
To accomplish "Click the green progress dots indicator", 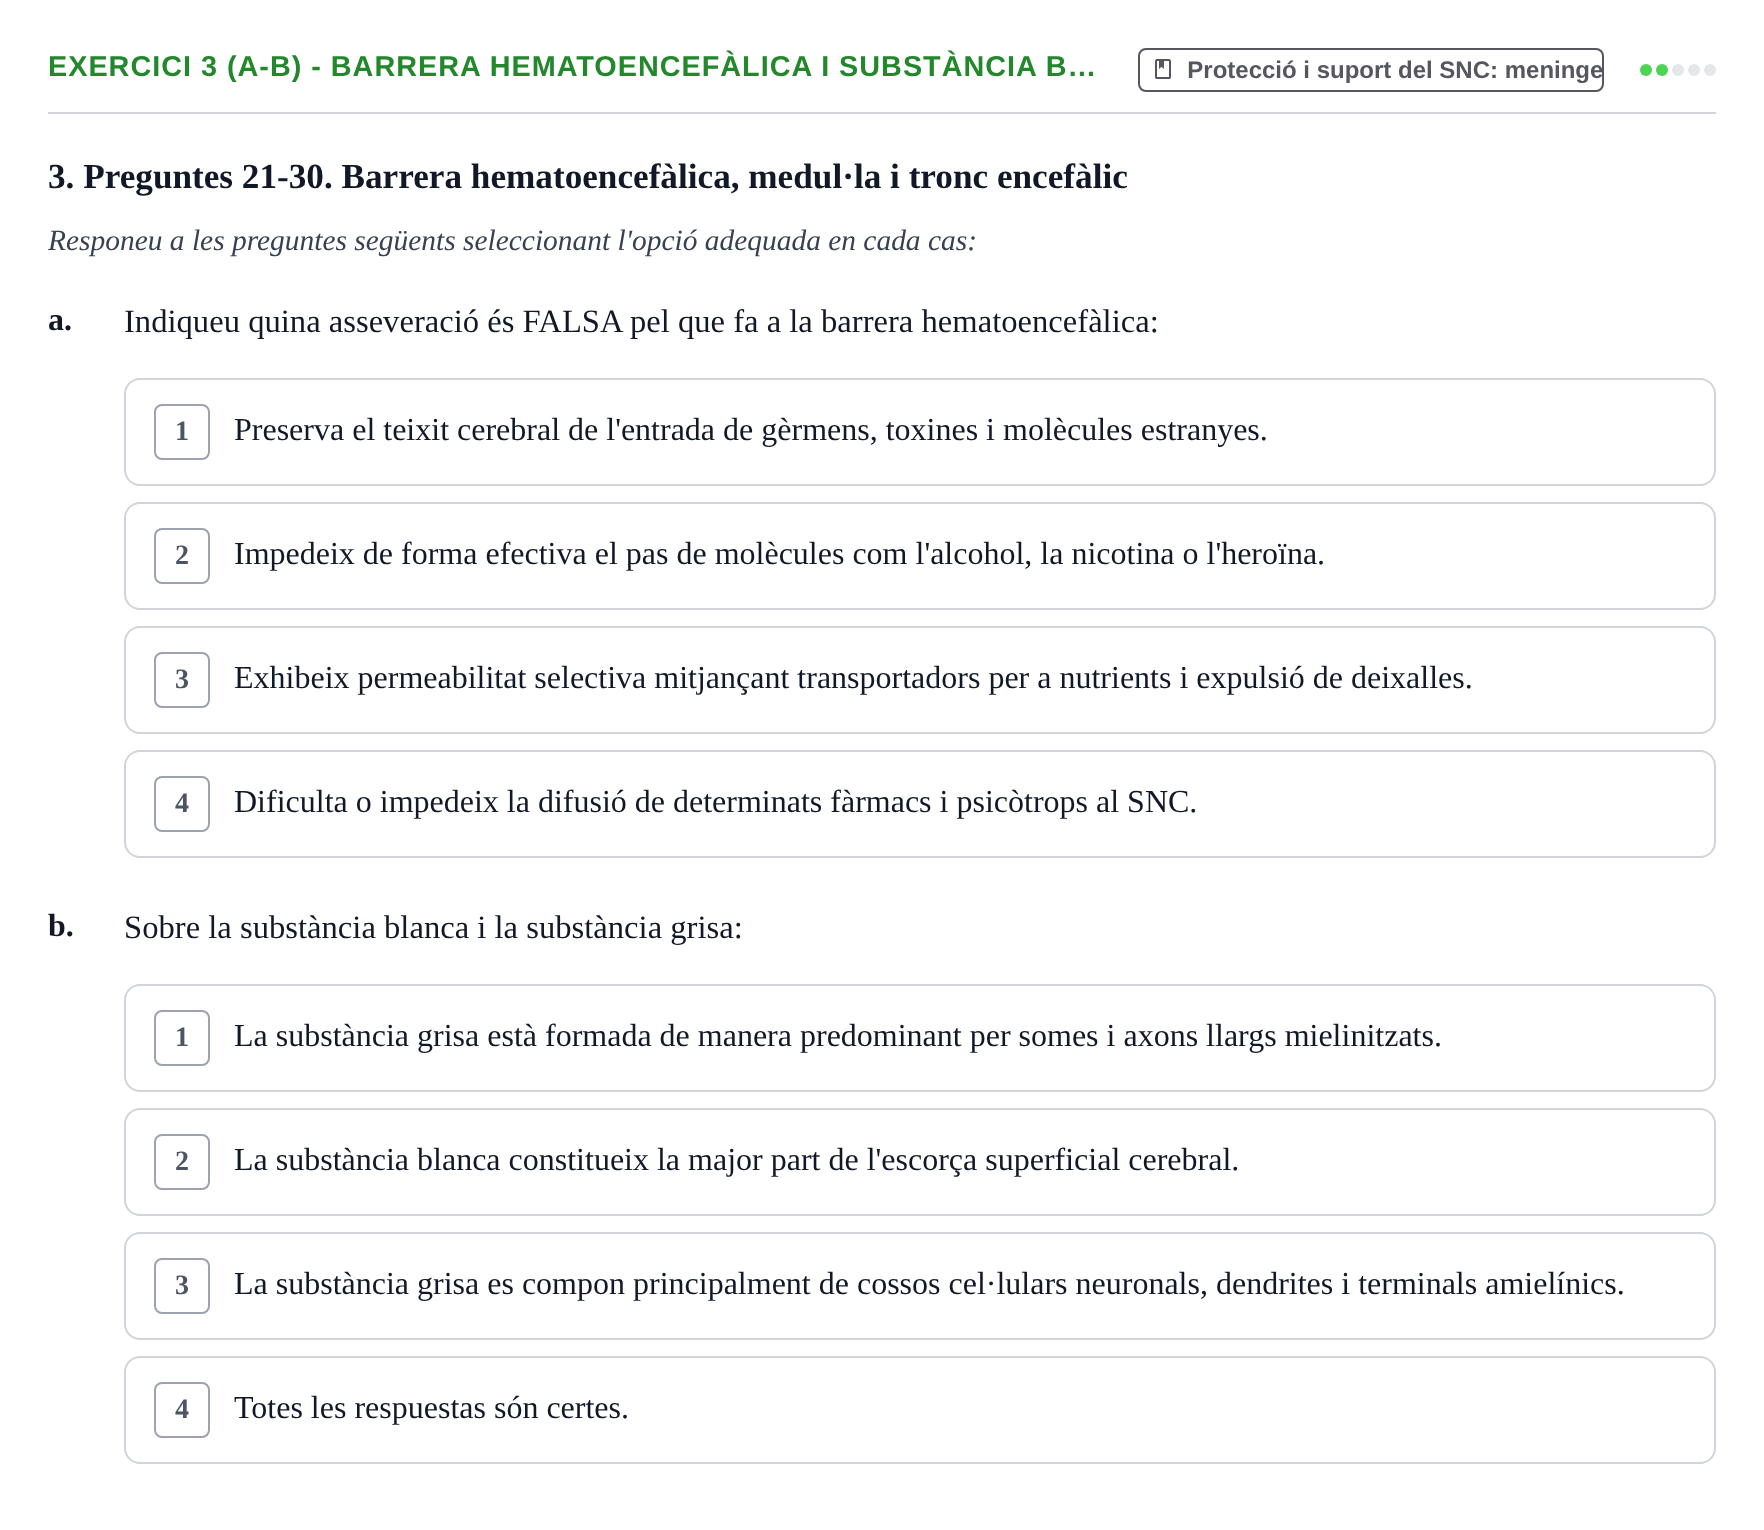I will coord(1678,70).
